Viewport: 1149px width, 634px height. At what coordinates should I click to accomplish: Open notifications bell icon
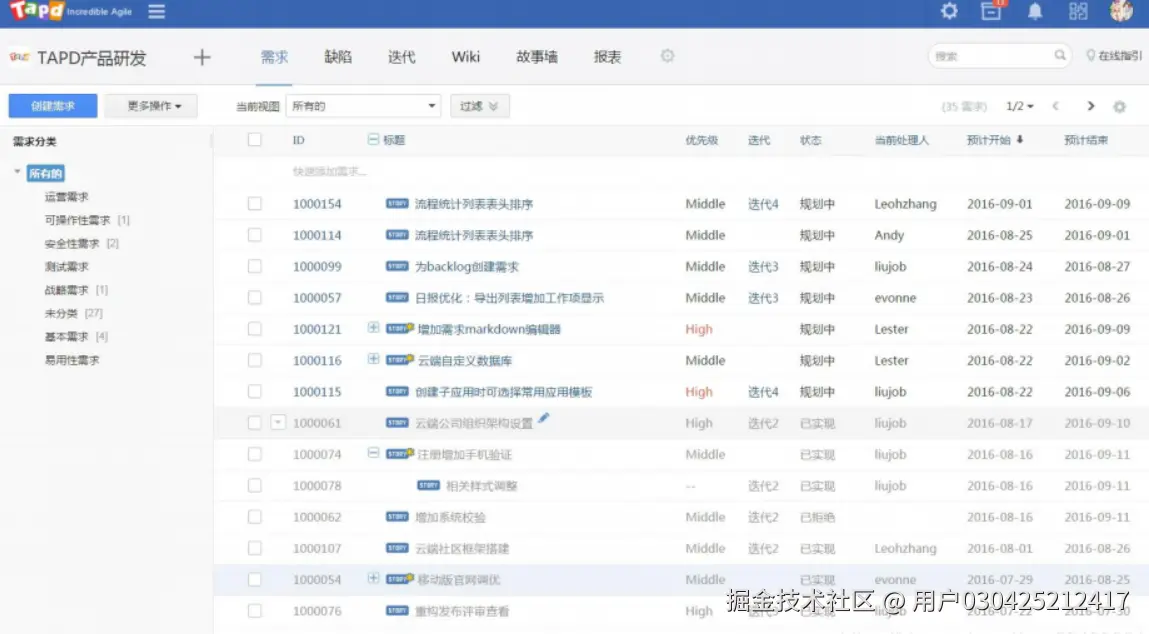tap(1035, 11)
